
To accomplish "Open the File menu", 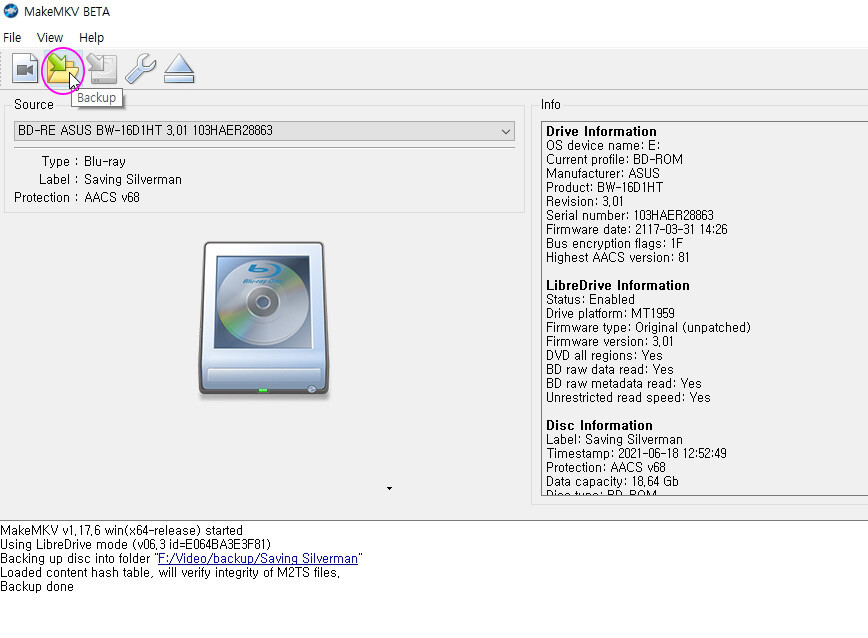I will tap(12, 38).
